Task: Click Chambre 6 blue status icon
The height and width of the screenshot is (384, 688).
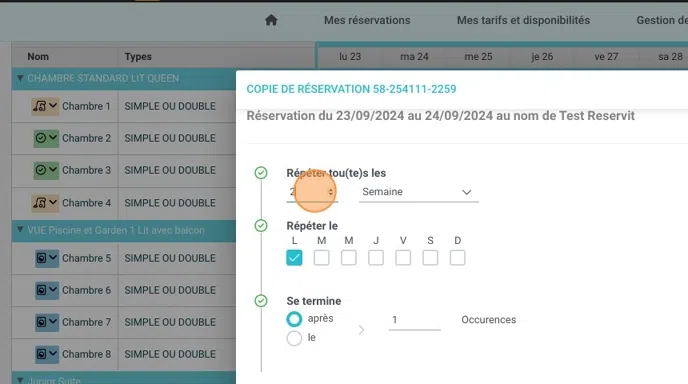Action: 41,290
